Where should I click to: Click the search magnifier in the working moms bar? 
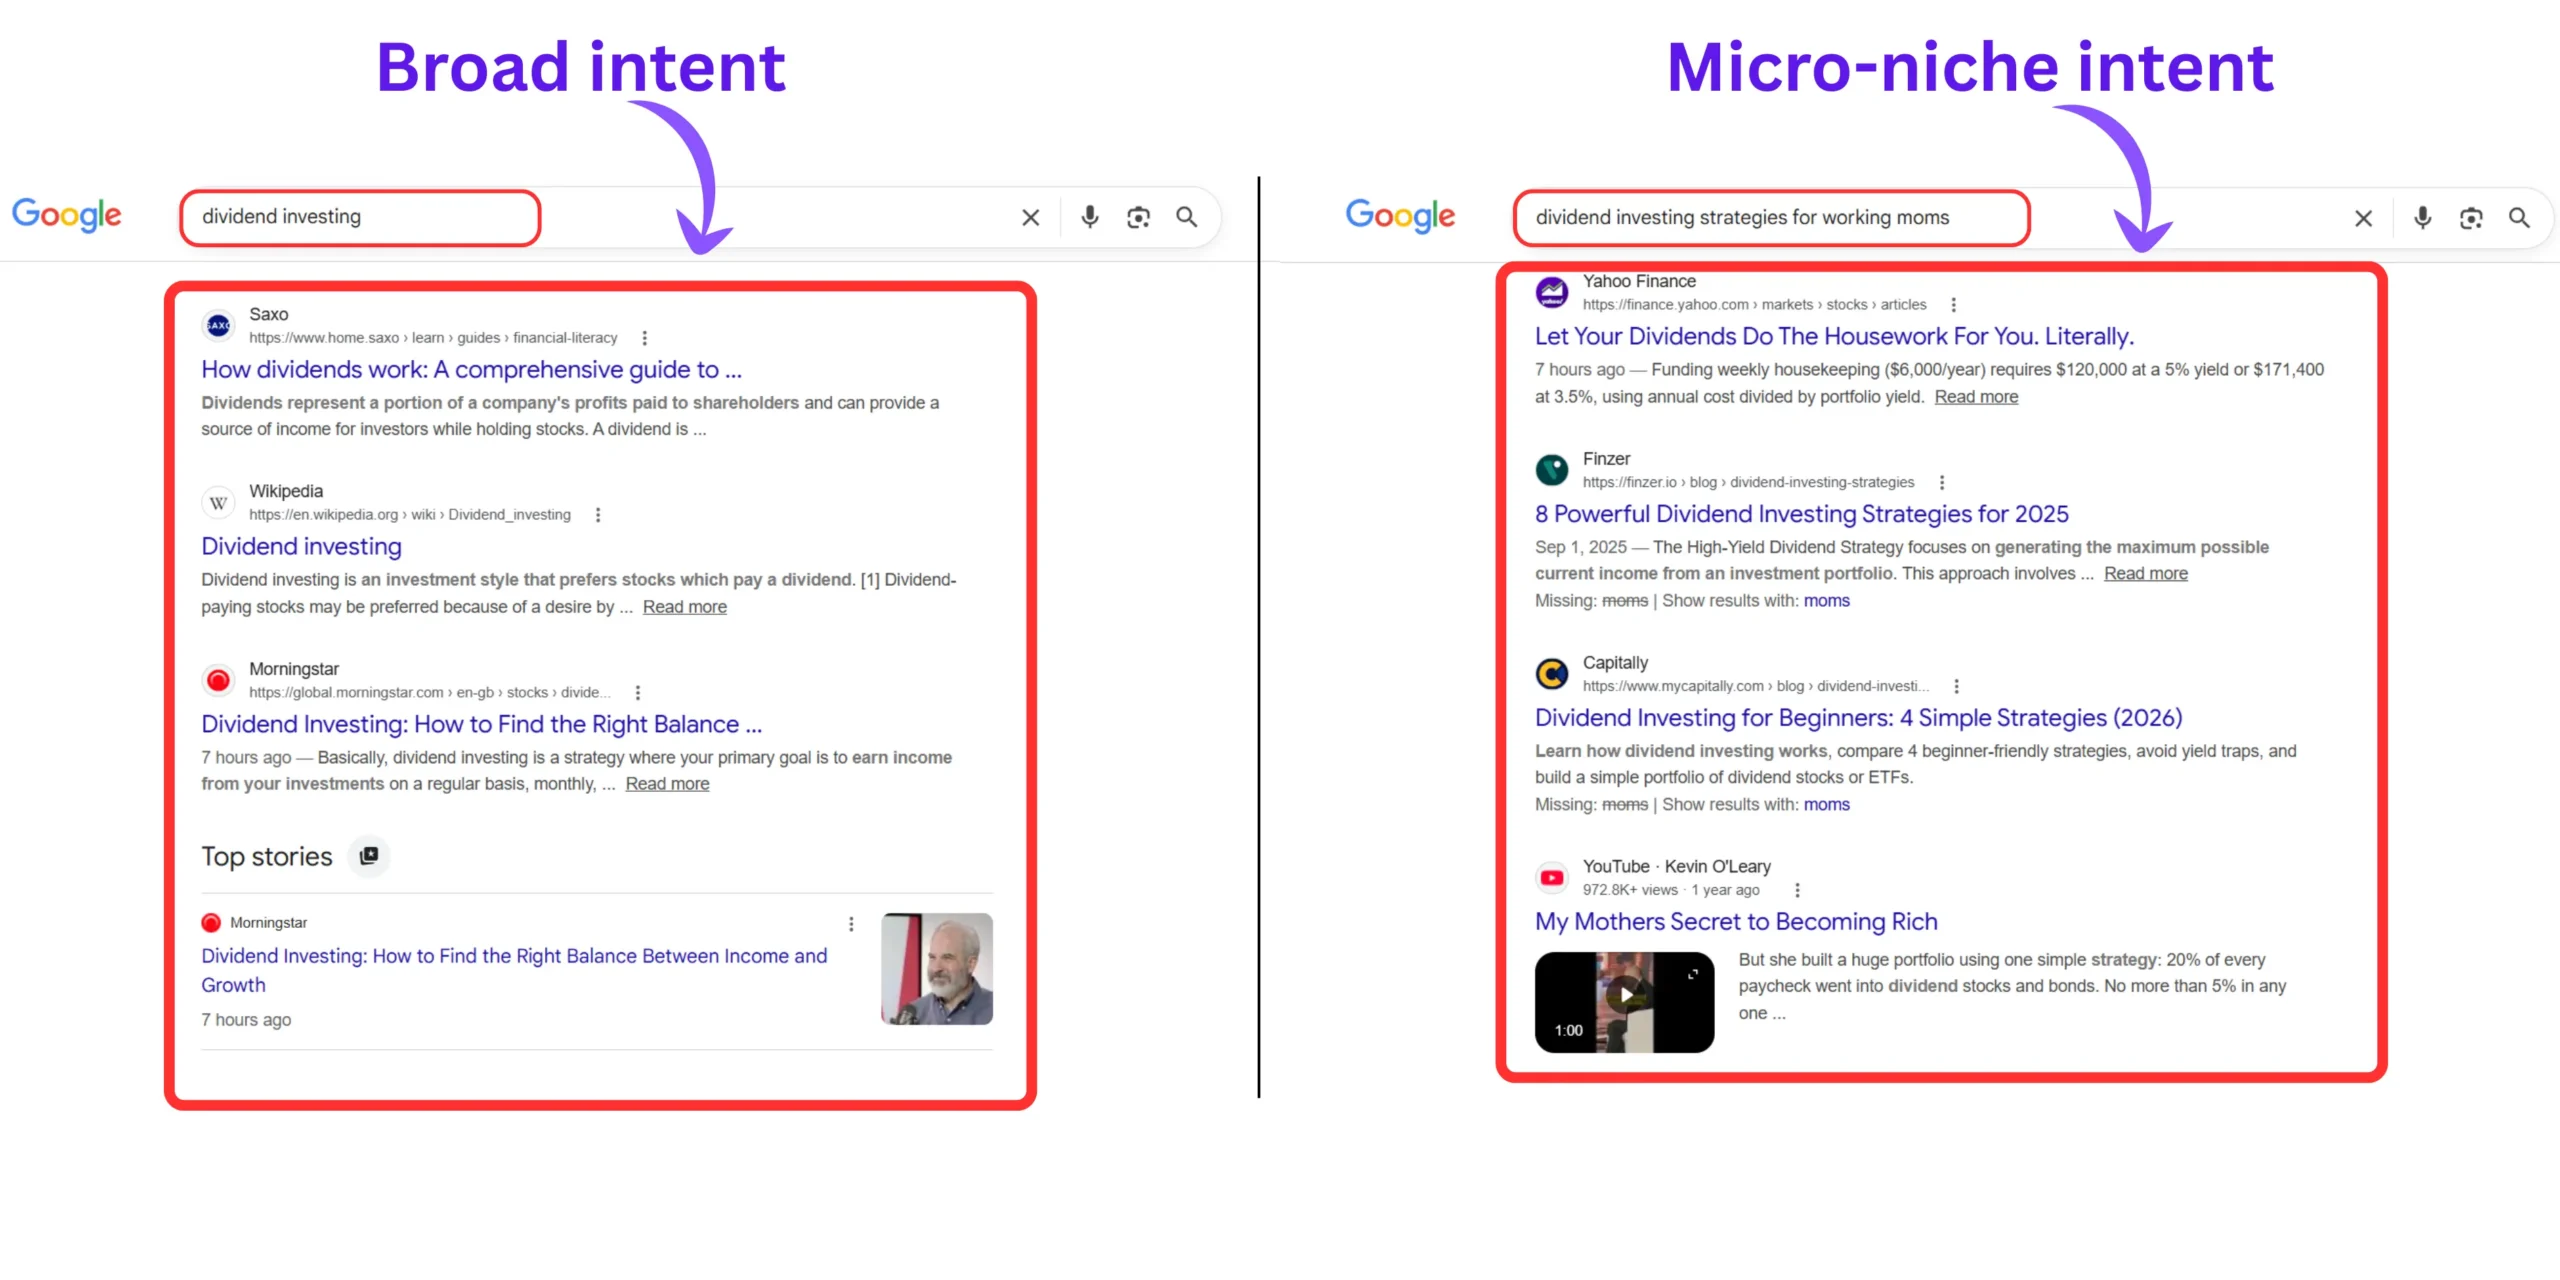click(x=2519, y=218)
